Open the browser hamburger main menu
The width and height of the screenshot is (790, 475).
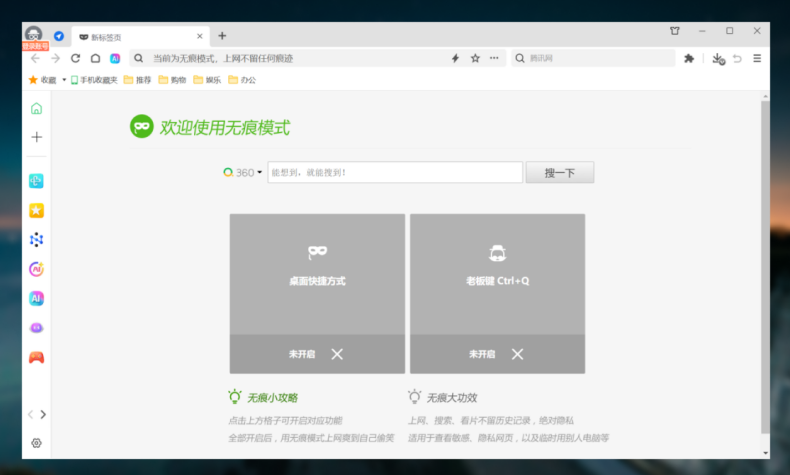tap(757, 59)
